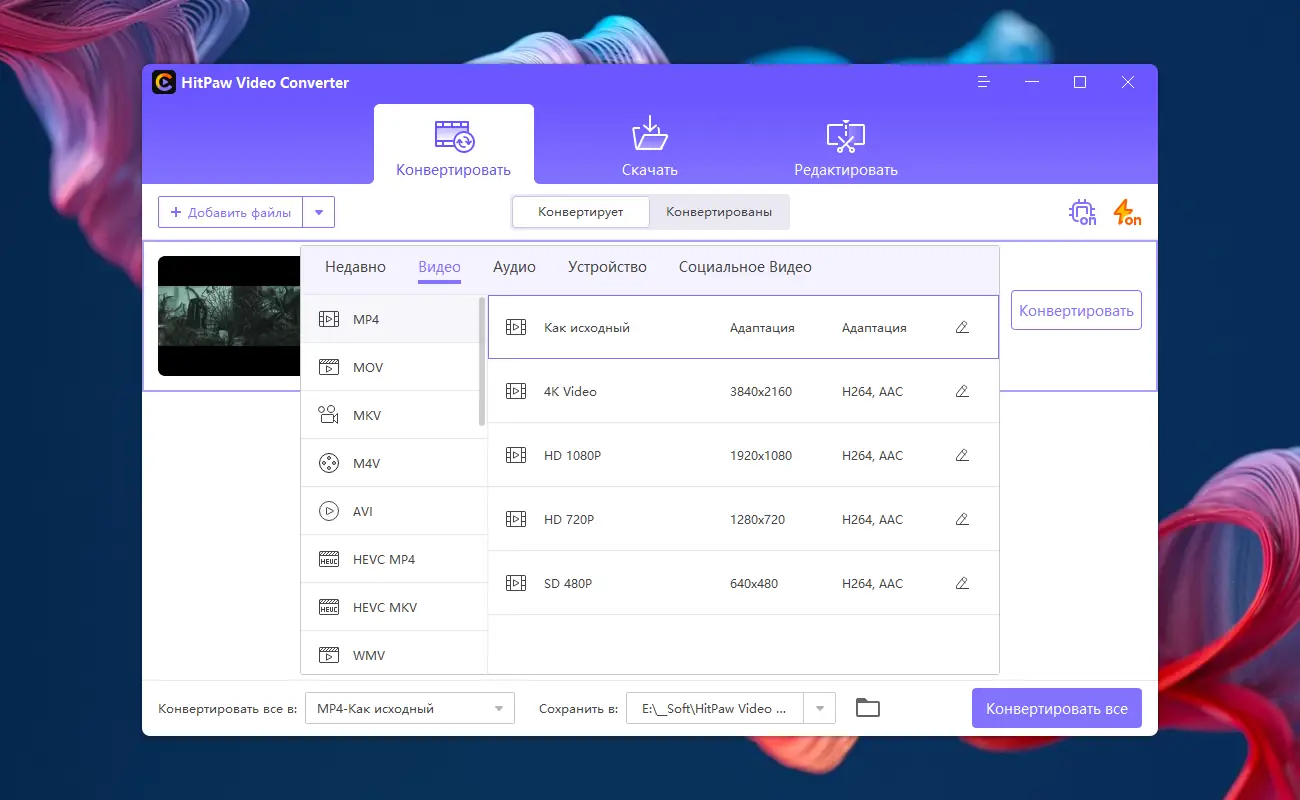Edit the 4K Video preset pencil icon
Viewport: 1300px width, 800px height.
pyautogui.click(x=962, y=391)
